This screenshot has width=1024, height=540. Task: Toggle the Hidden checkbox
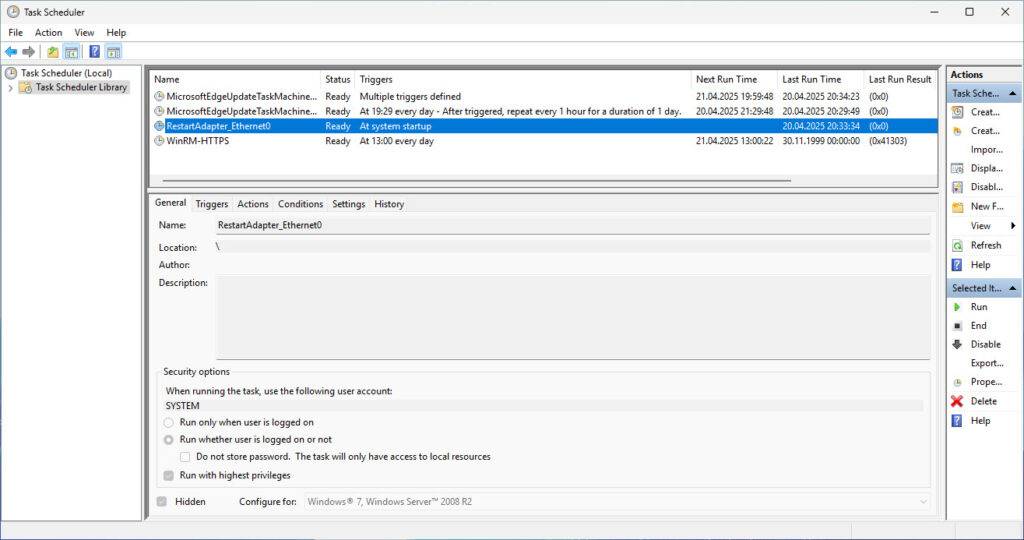[x=161, y=501]
